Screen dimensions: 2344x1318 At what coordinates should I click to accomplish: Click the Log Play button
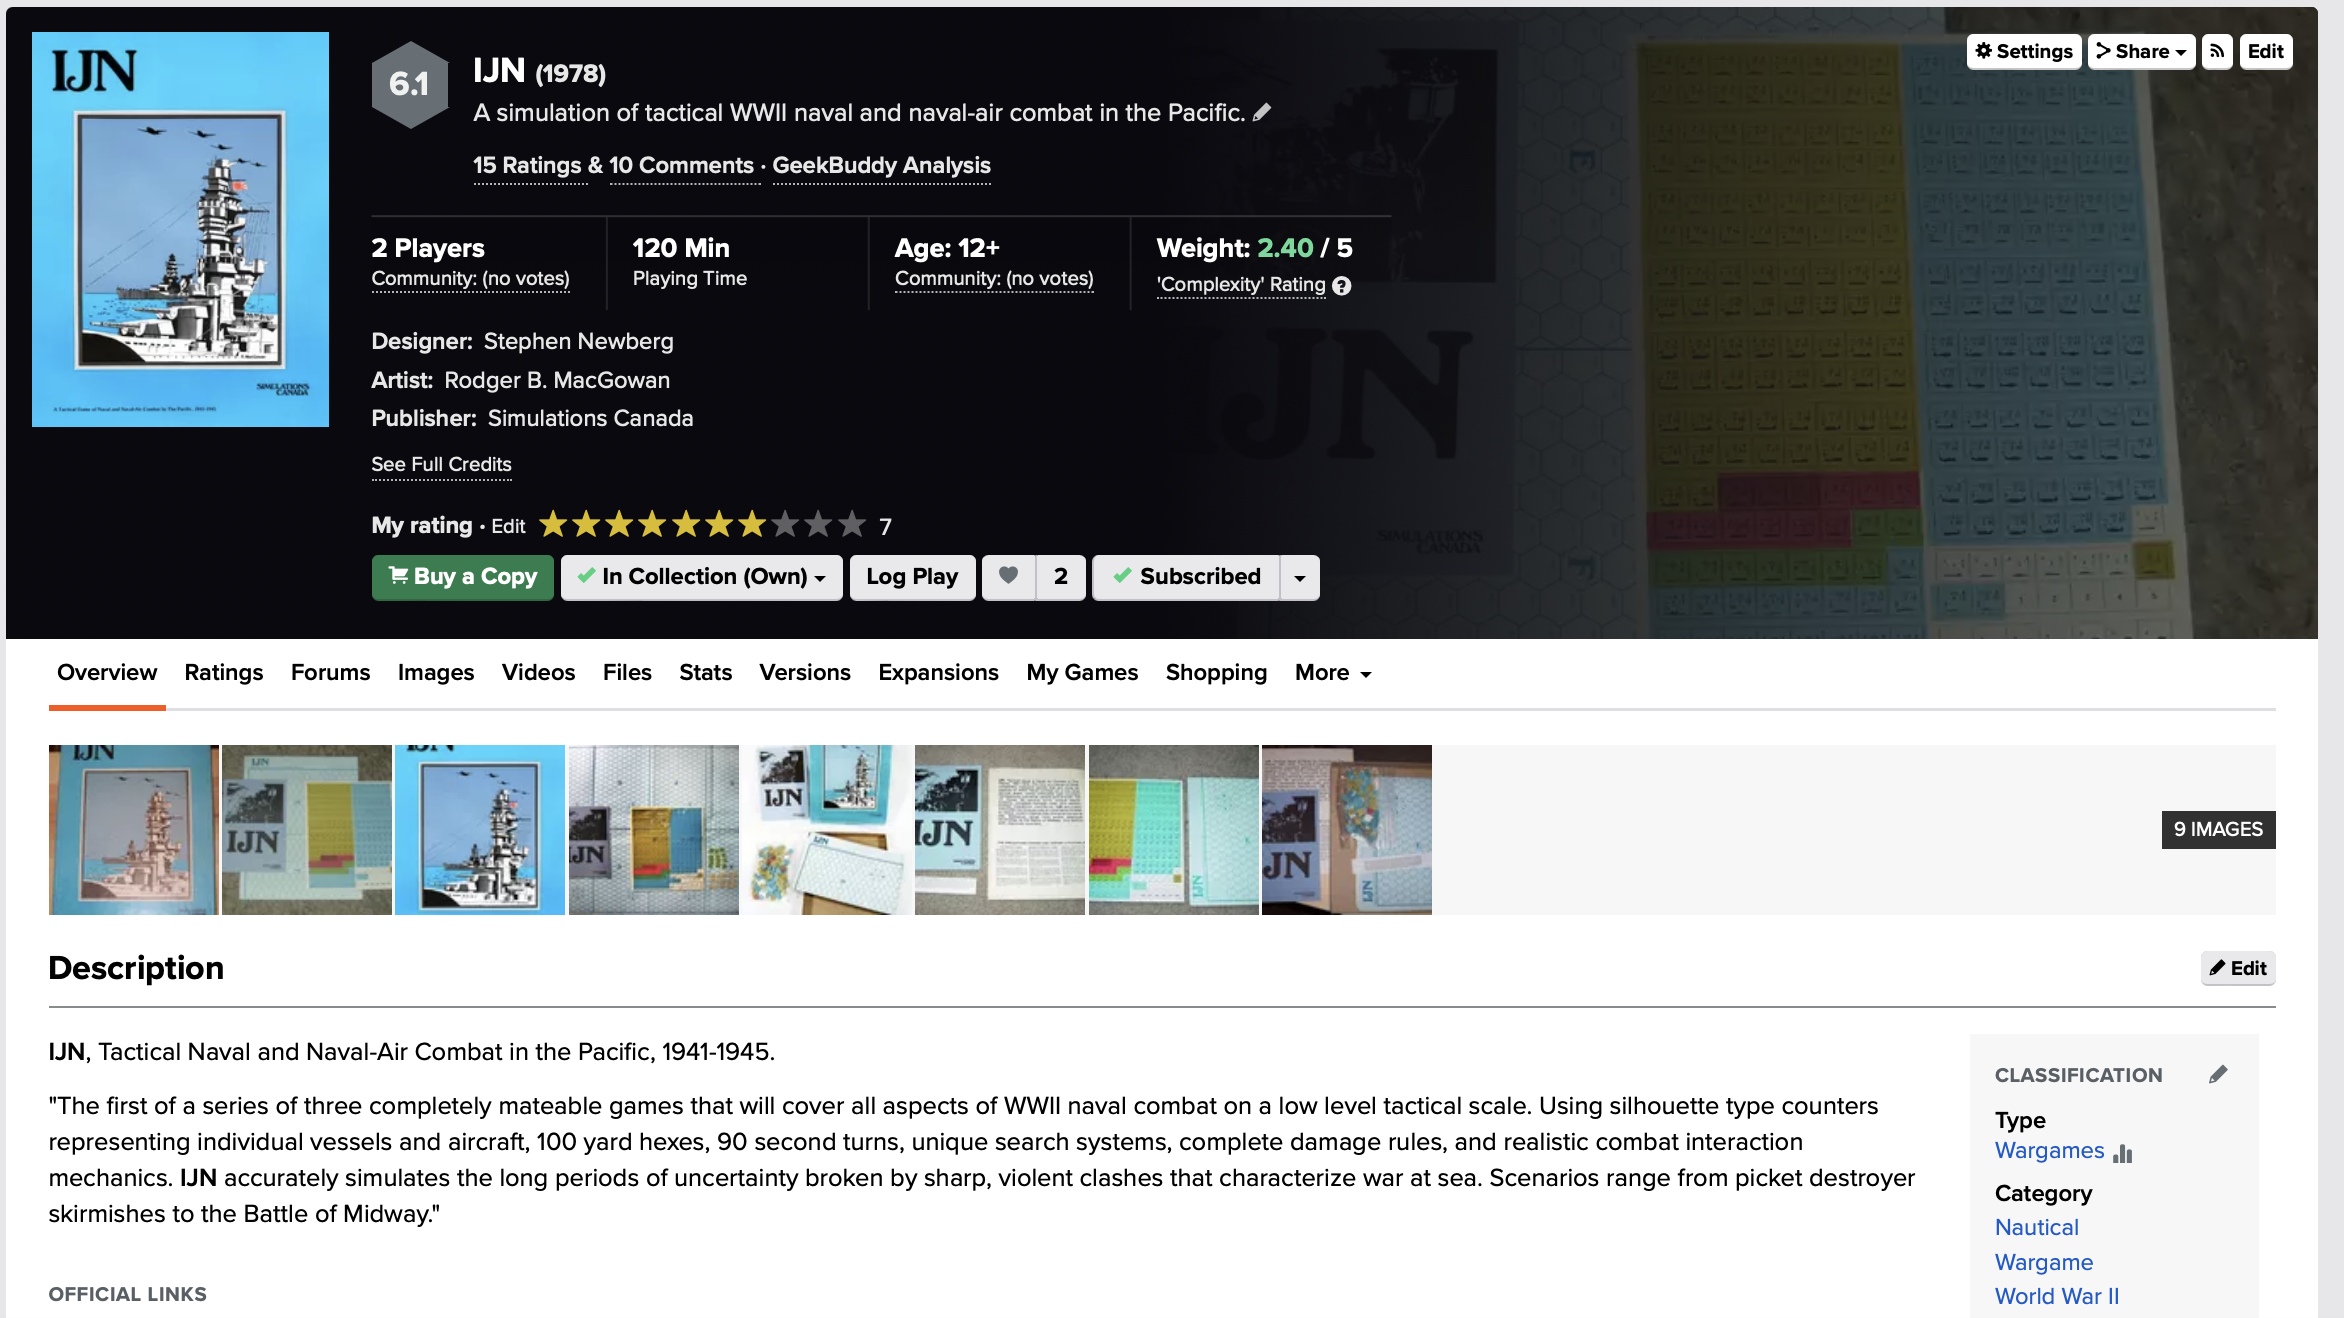[x=912, y=577]
